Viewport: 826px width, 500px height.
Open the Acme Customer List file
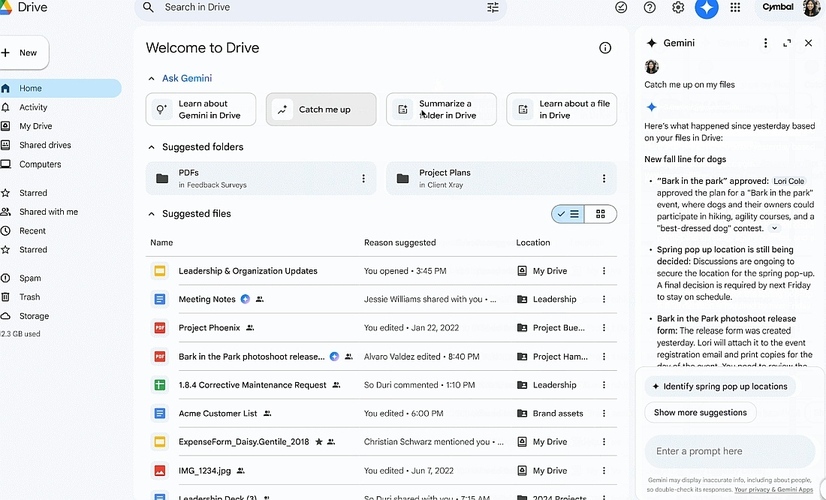point(218,414)
